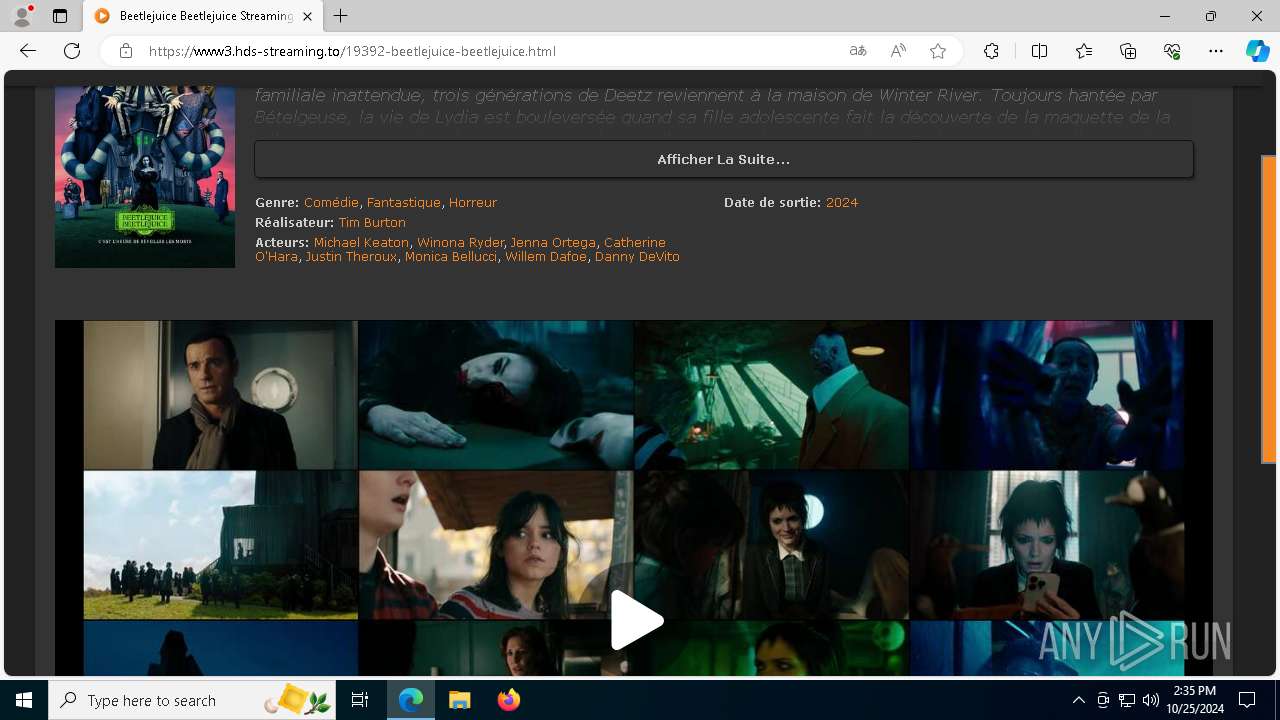Open Firefox on taskbar
The height and width of the screenshot is (720, 1280).
[508, 700]
